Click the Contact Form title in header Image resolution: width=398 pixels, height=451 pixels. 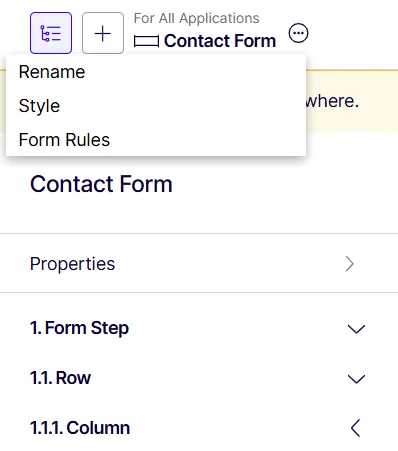pyautogui.click(x=220, y=41)
